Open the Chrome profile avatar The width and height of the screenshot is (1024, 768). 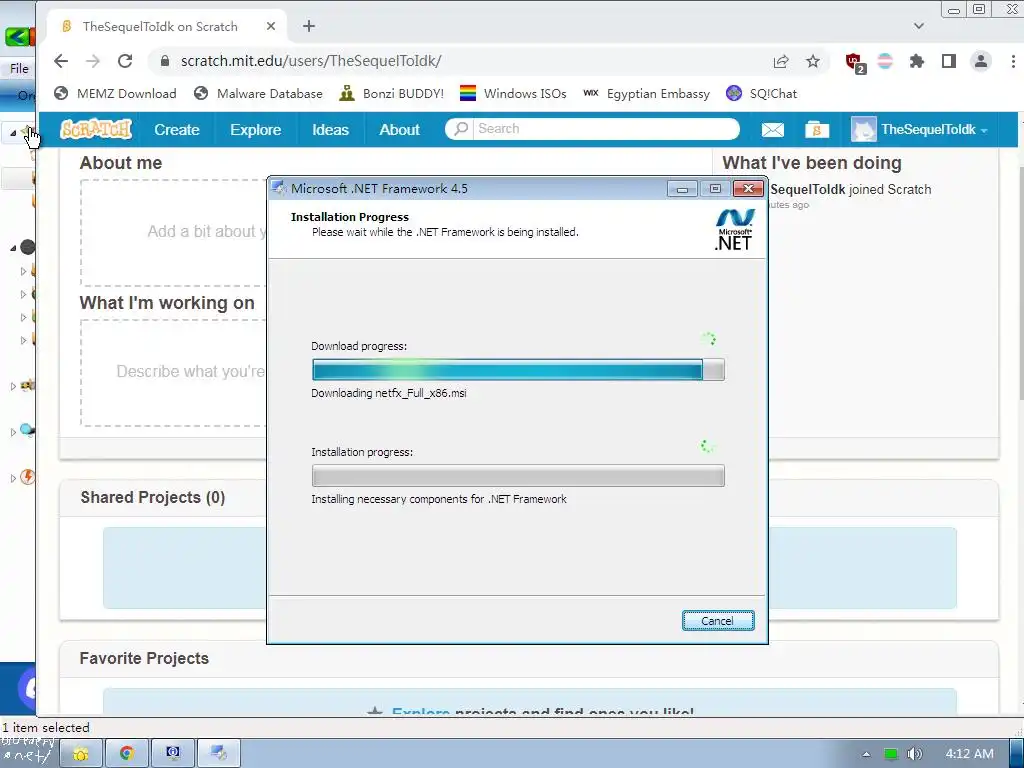(981, 61)
